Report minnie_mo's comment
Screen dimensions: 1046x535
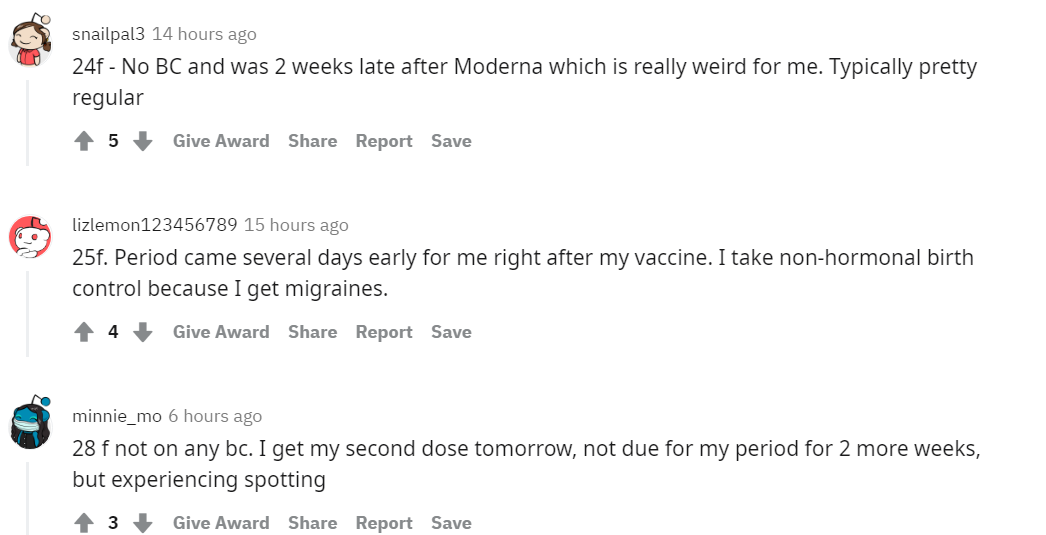pos(384,523)
